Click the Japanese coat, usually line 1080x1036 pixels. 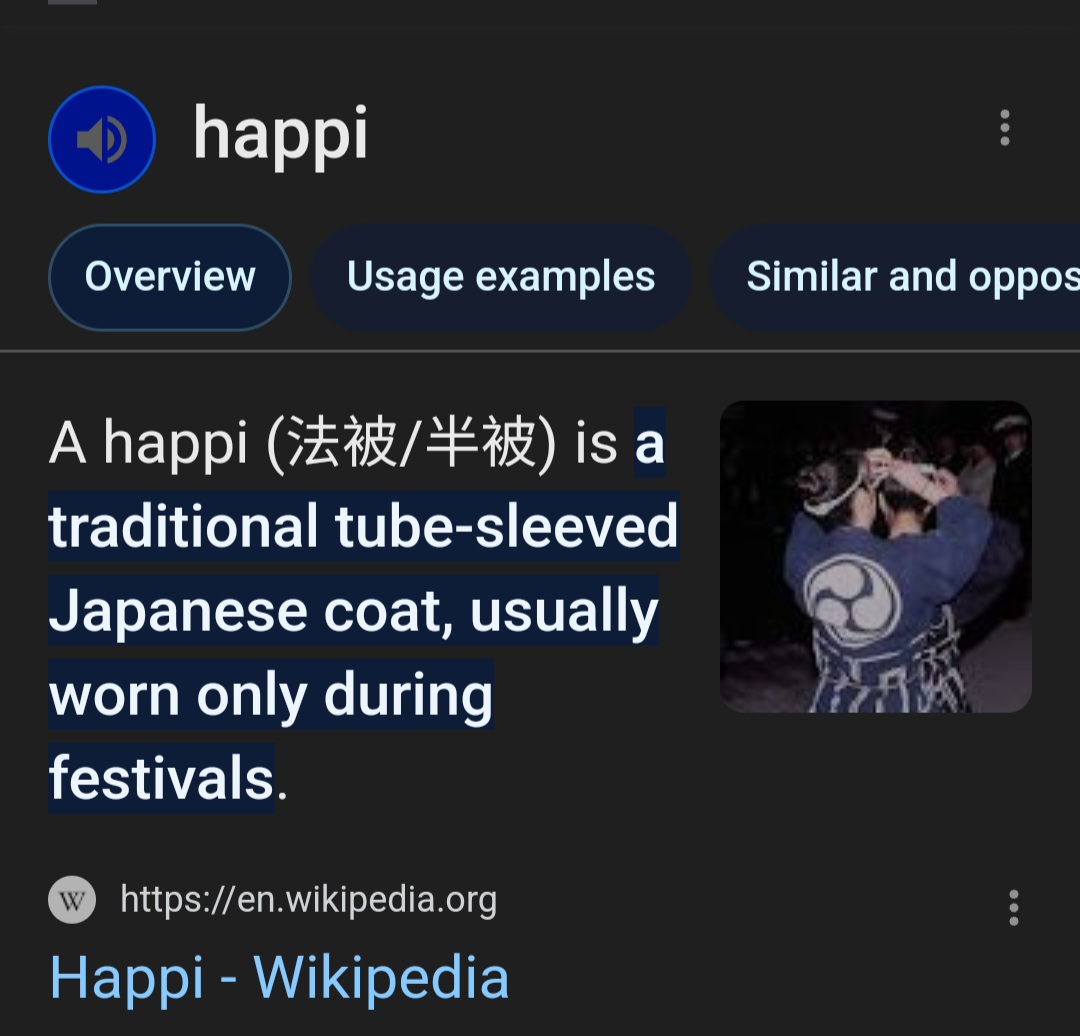point(354,611)
